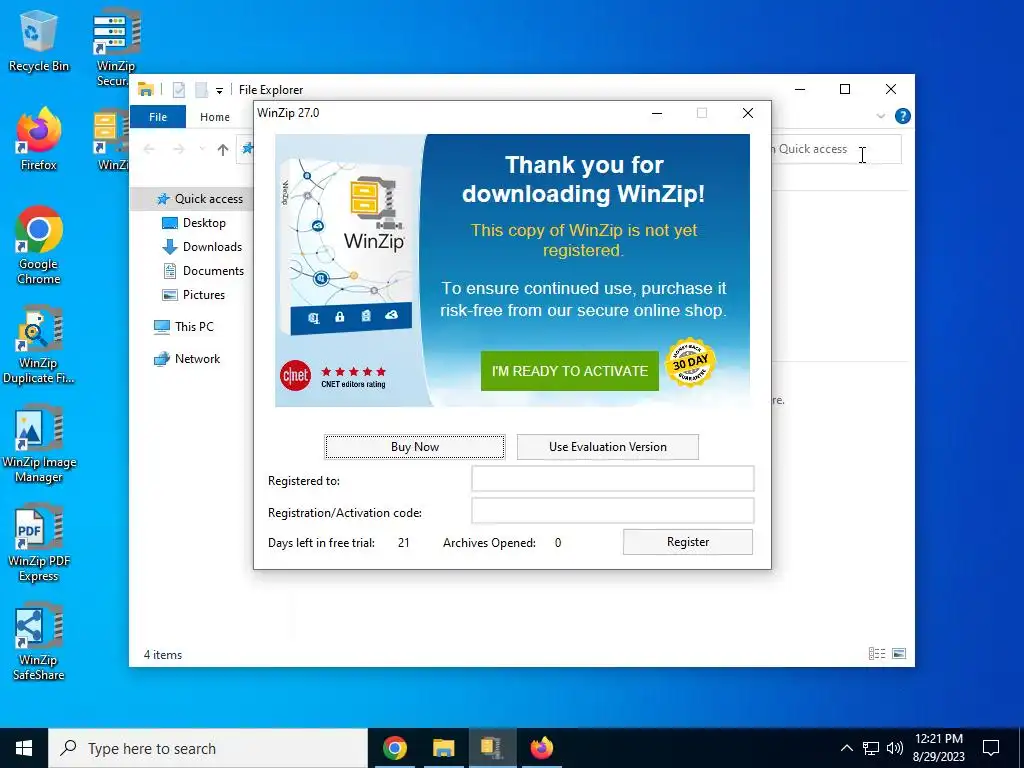Select Pictures in navigation pane

193,295
